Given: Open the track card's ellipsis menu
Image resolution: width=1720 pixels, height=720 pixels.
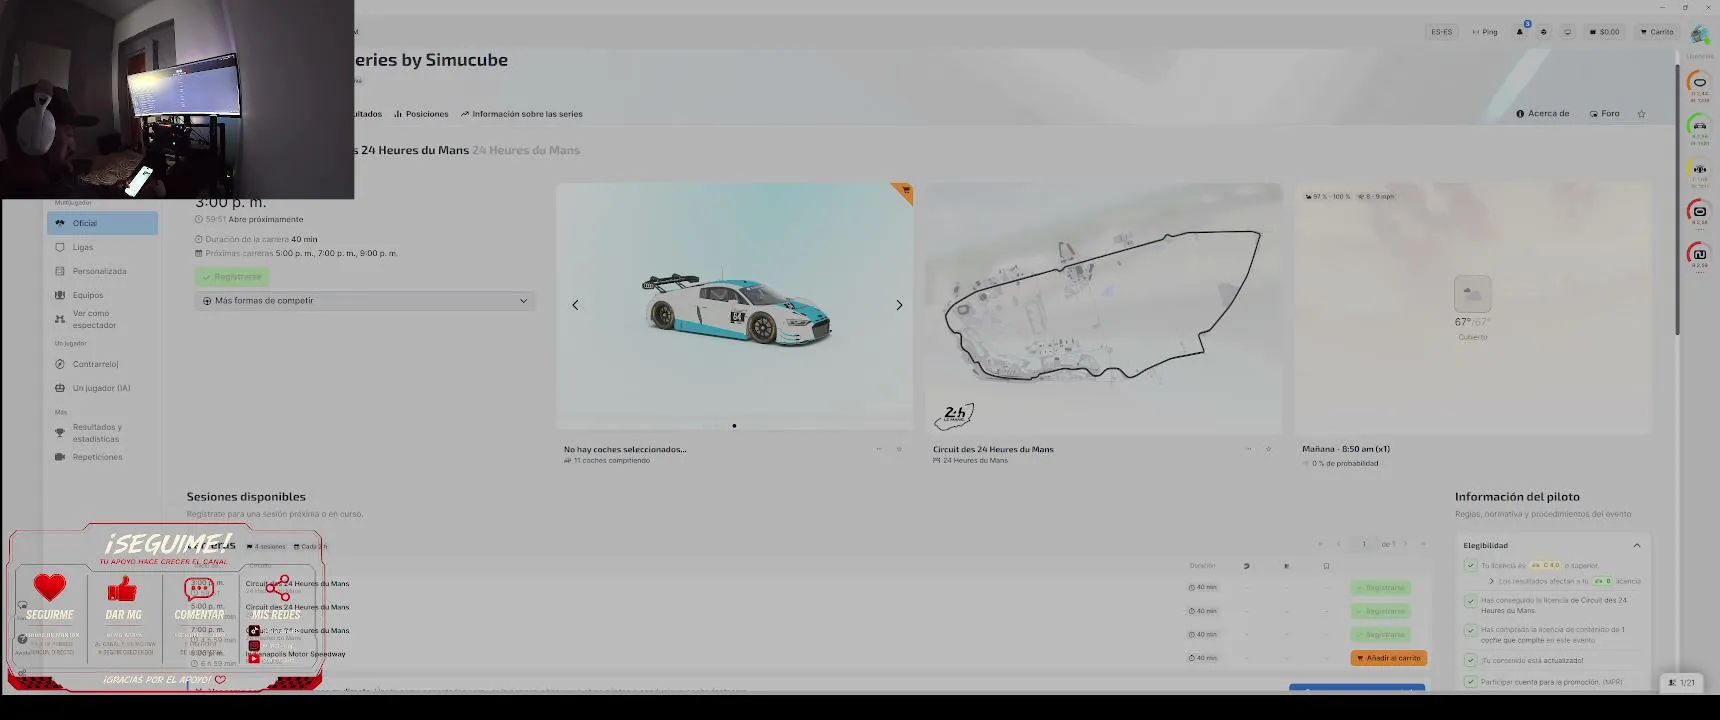Looking at the screenshot, I should 1248,449.
